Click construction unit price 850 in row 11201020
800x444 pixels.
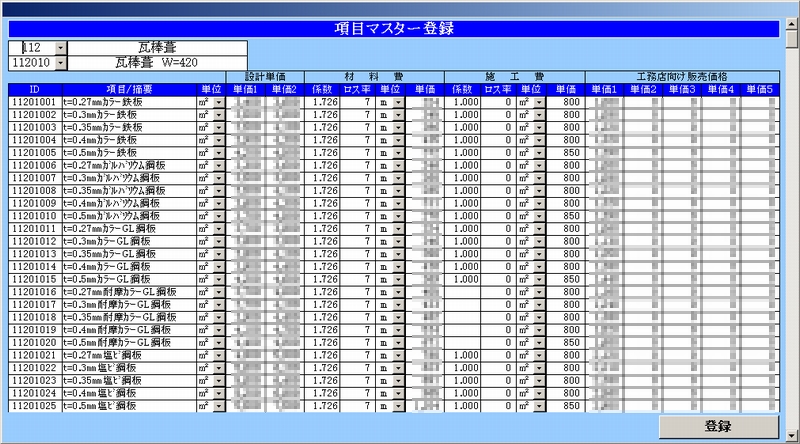click(566, 343)
